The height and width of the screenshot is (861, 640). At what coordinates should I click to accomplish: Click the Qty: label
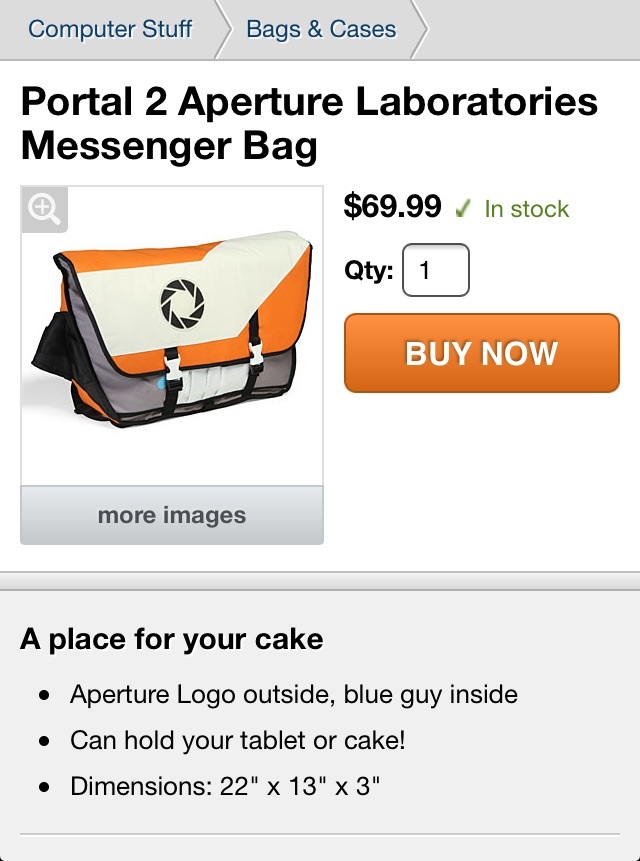pyautogui.click(x=369, y=270)
